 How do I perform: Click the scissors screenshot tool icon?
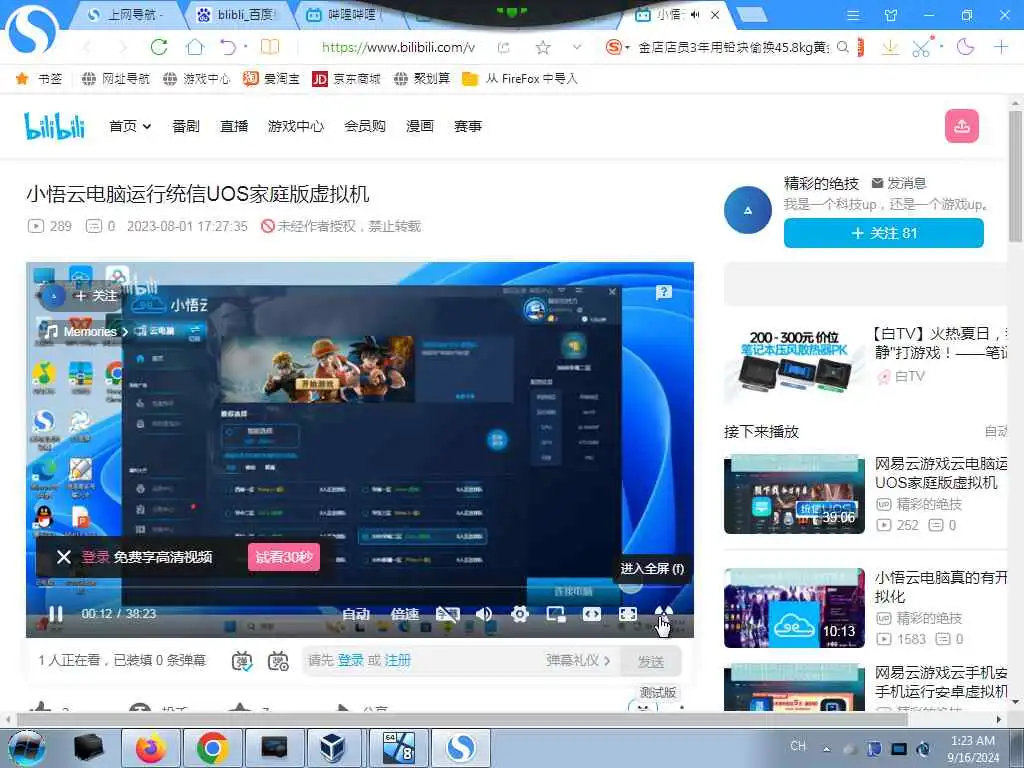tap(921, 47)
